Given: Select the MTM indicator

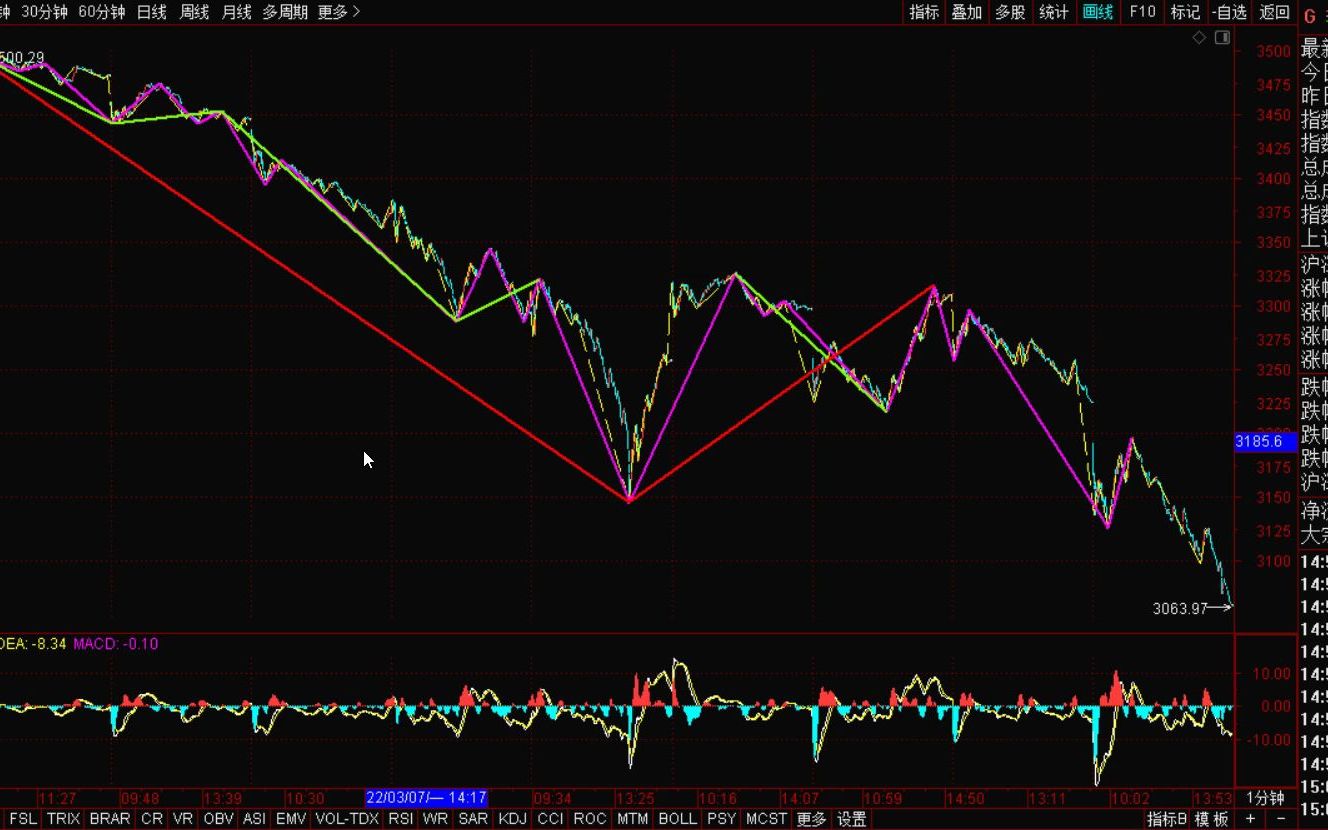Looking at the screenshot, I should point(632,819).
